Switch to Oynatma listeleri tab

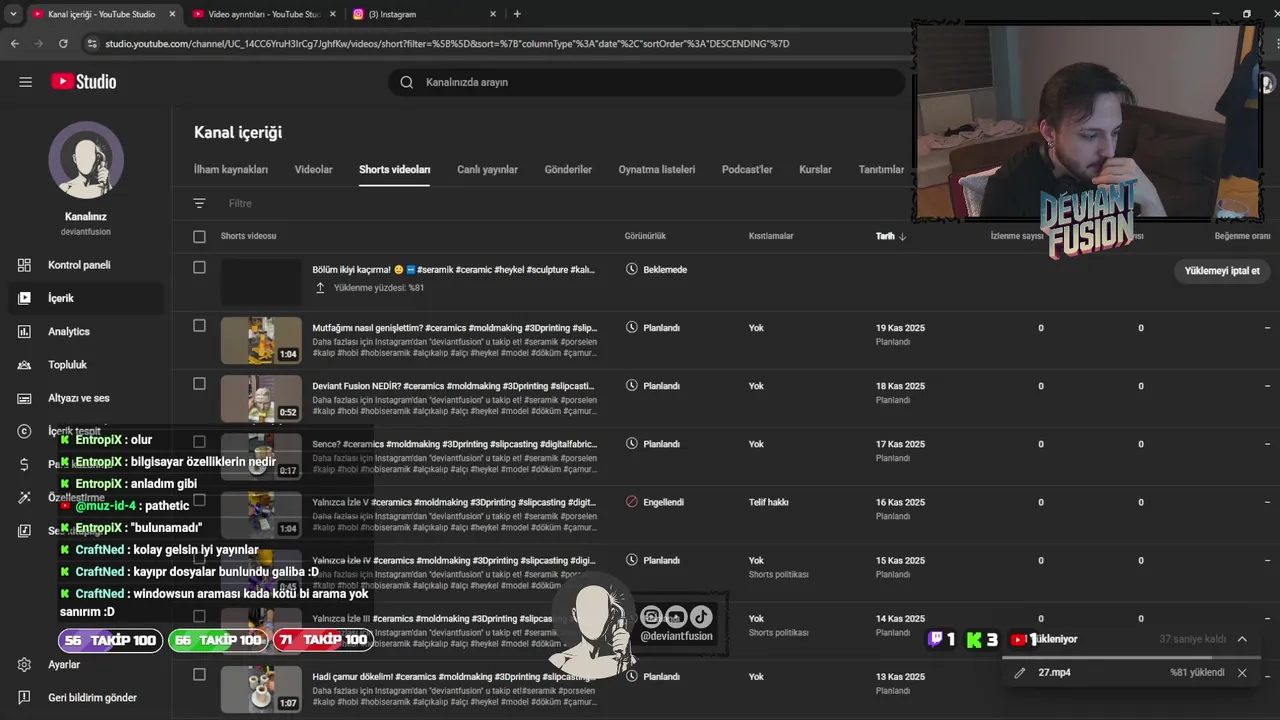[657, 170]
